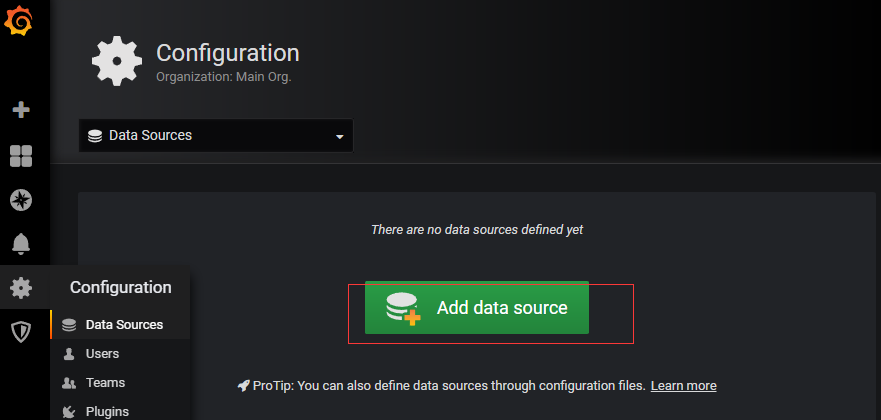Viewport: 881px width, 420px height.
Task: Open the Server Admin shield icon
Action: (21, 332)
